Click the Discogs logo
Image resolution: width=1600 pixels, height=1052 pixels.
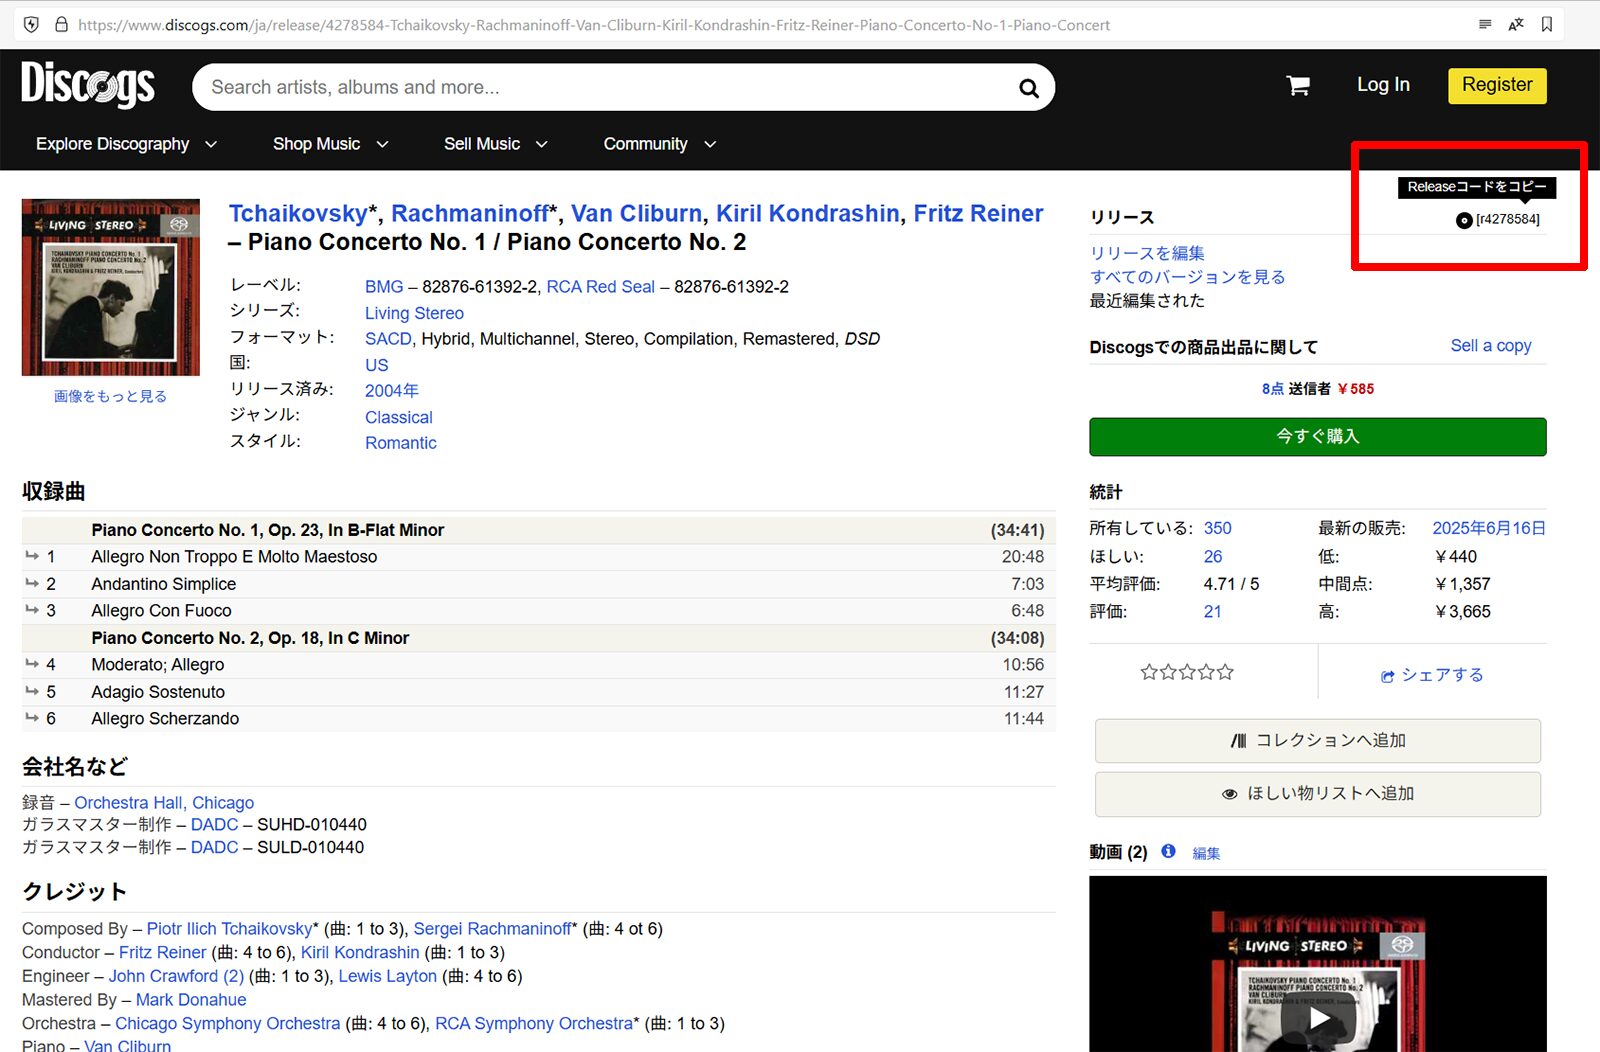pyautogui.click(x=88, y=84)
